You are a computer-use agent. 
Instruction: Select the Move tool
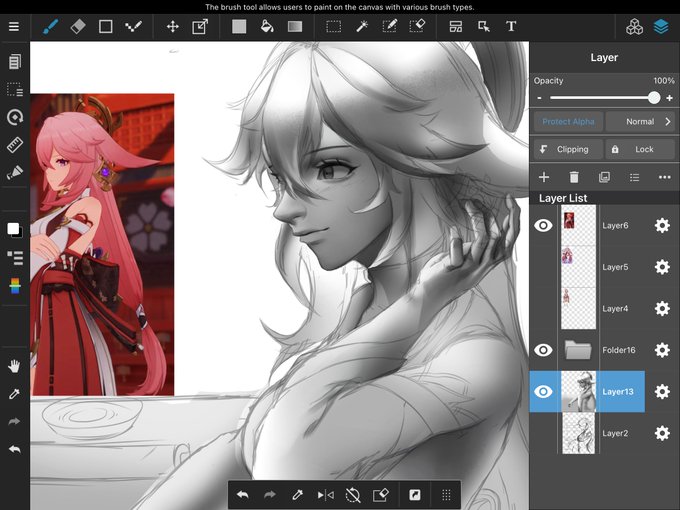pyautogui.click(x=173, y=26)
